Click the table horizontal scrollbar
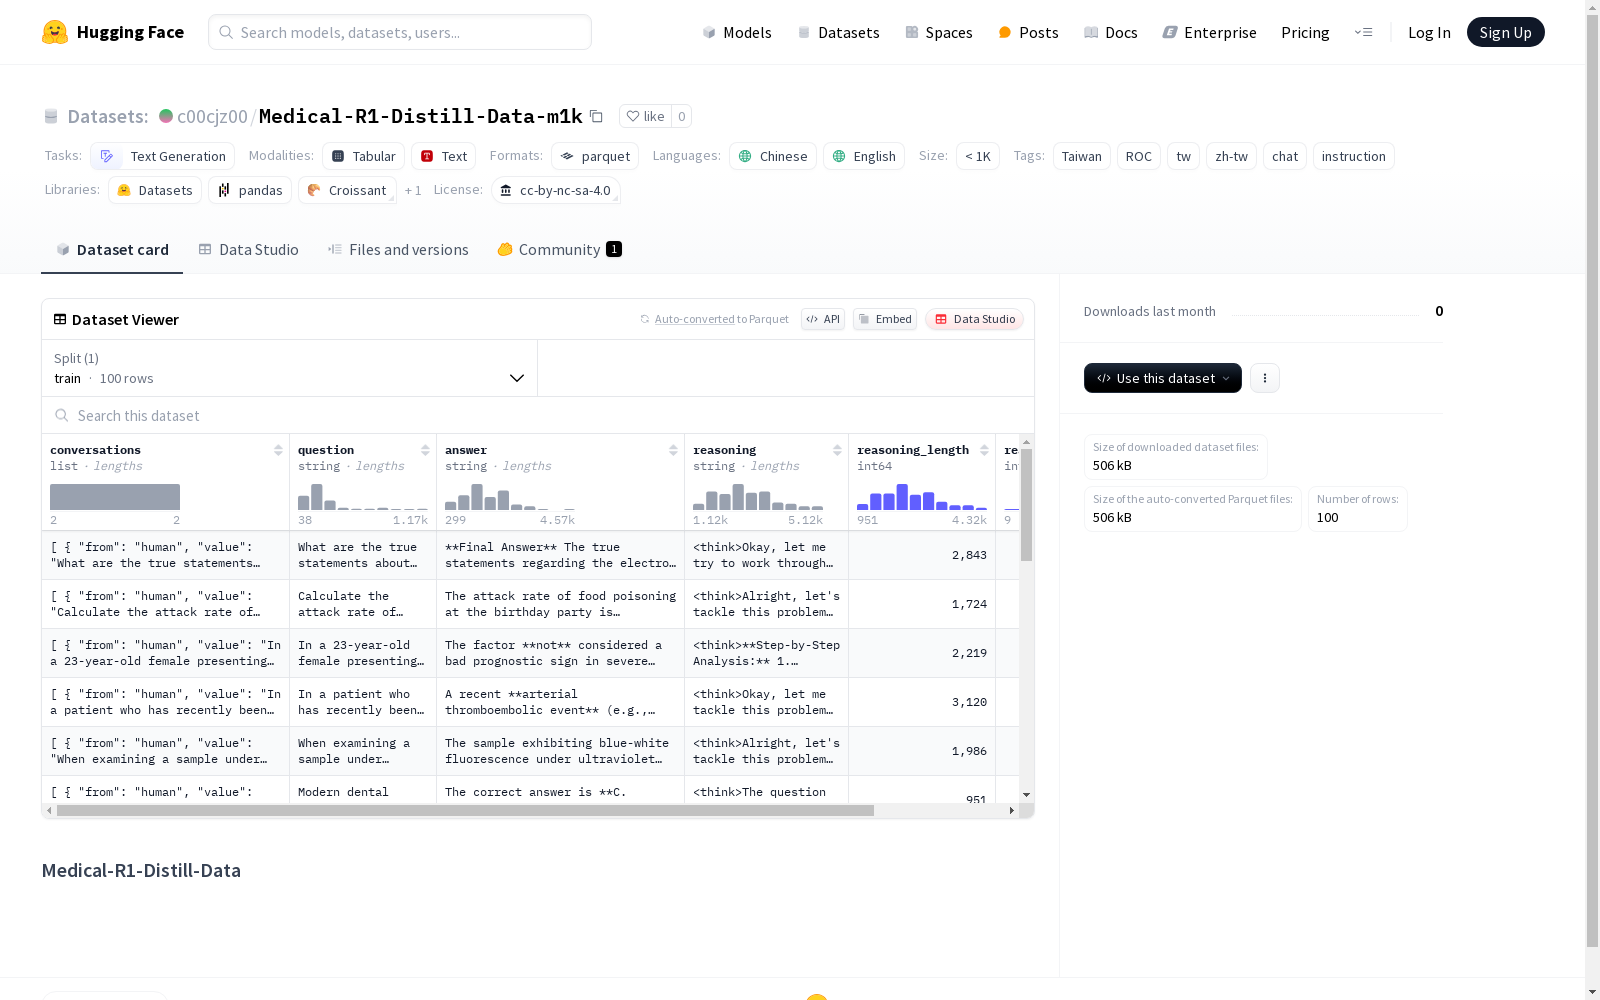The width and height of the screenshot is (1600, 1000). [465, 810]
